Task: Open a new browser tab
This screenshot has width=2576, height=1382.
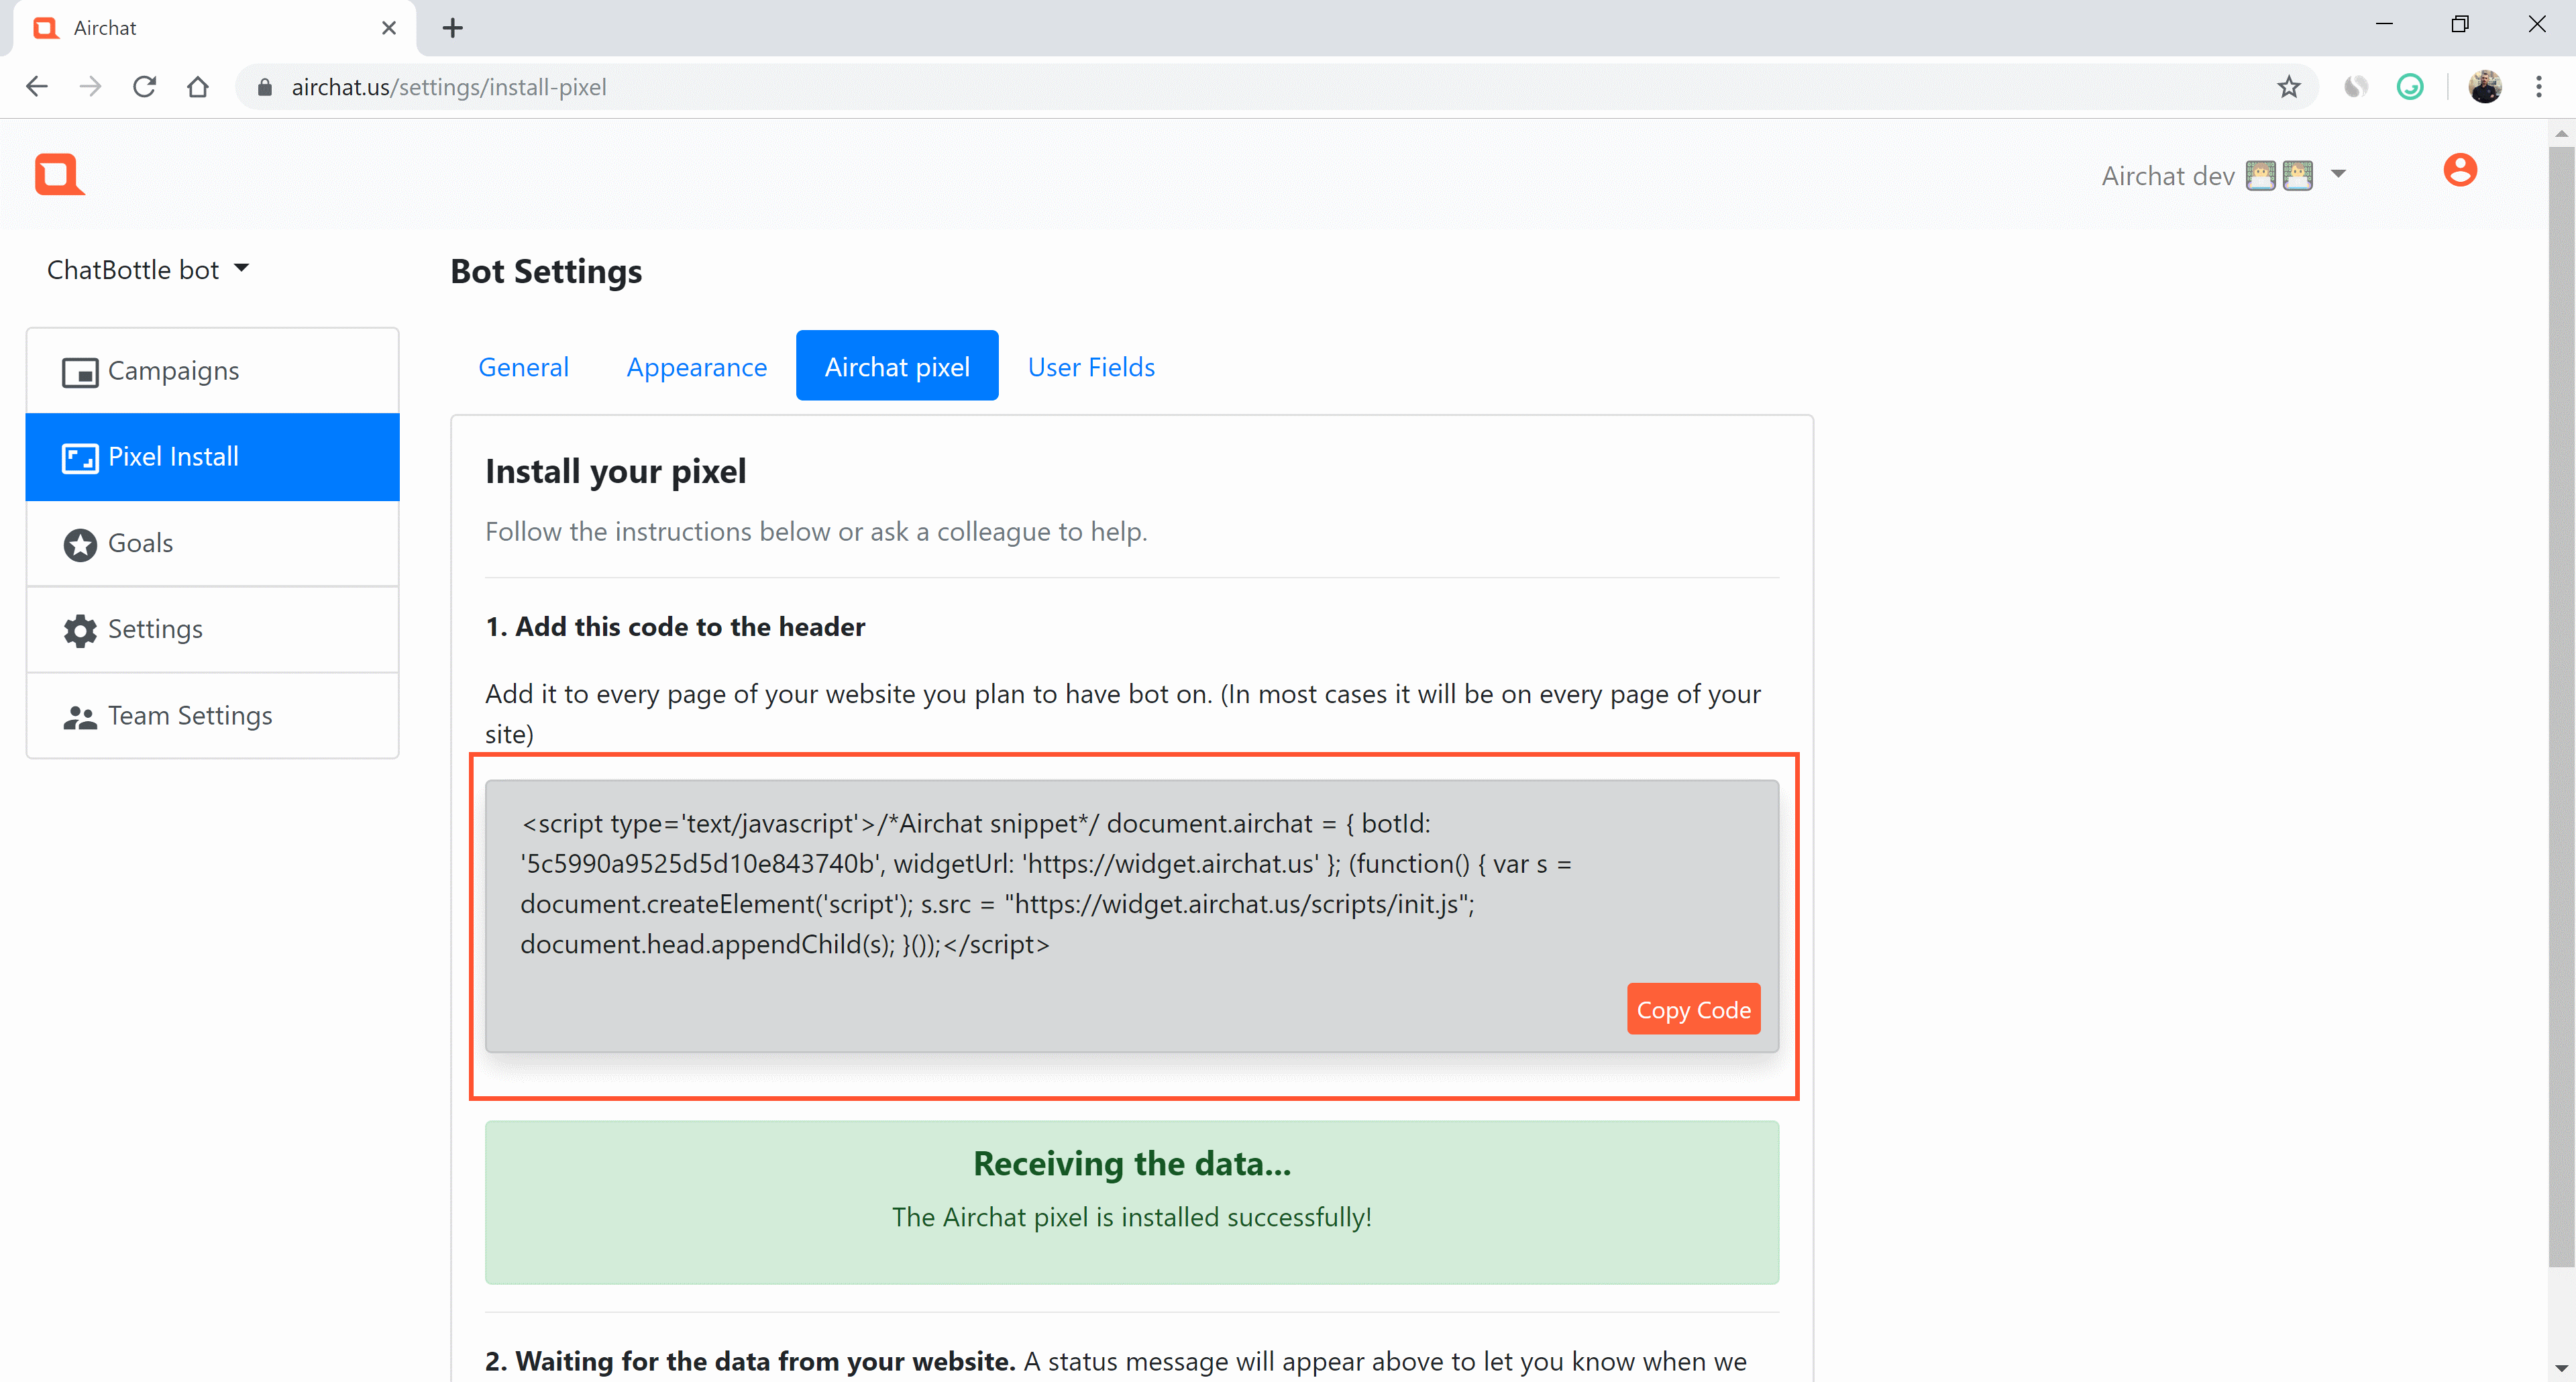Action: click(x=453, y=28)
